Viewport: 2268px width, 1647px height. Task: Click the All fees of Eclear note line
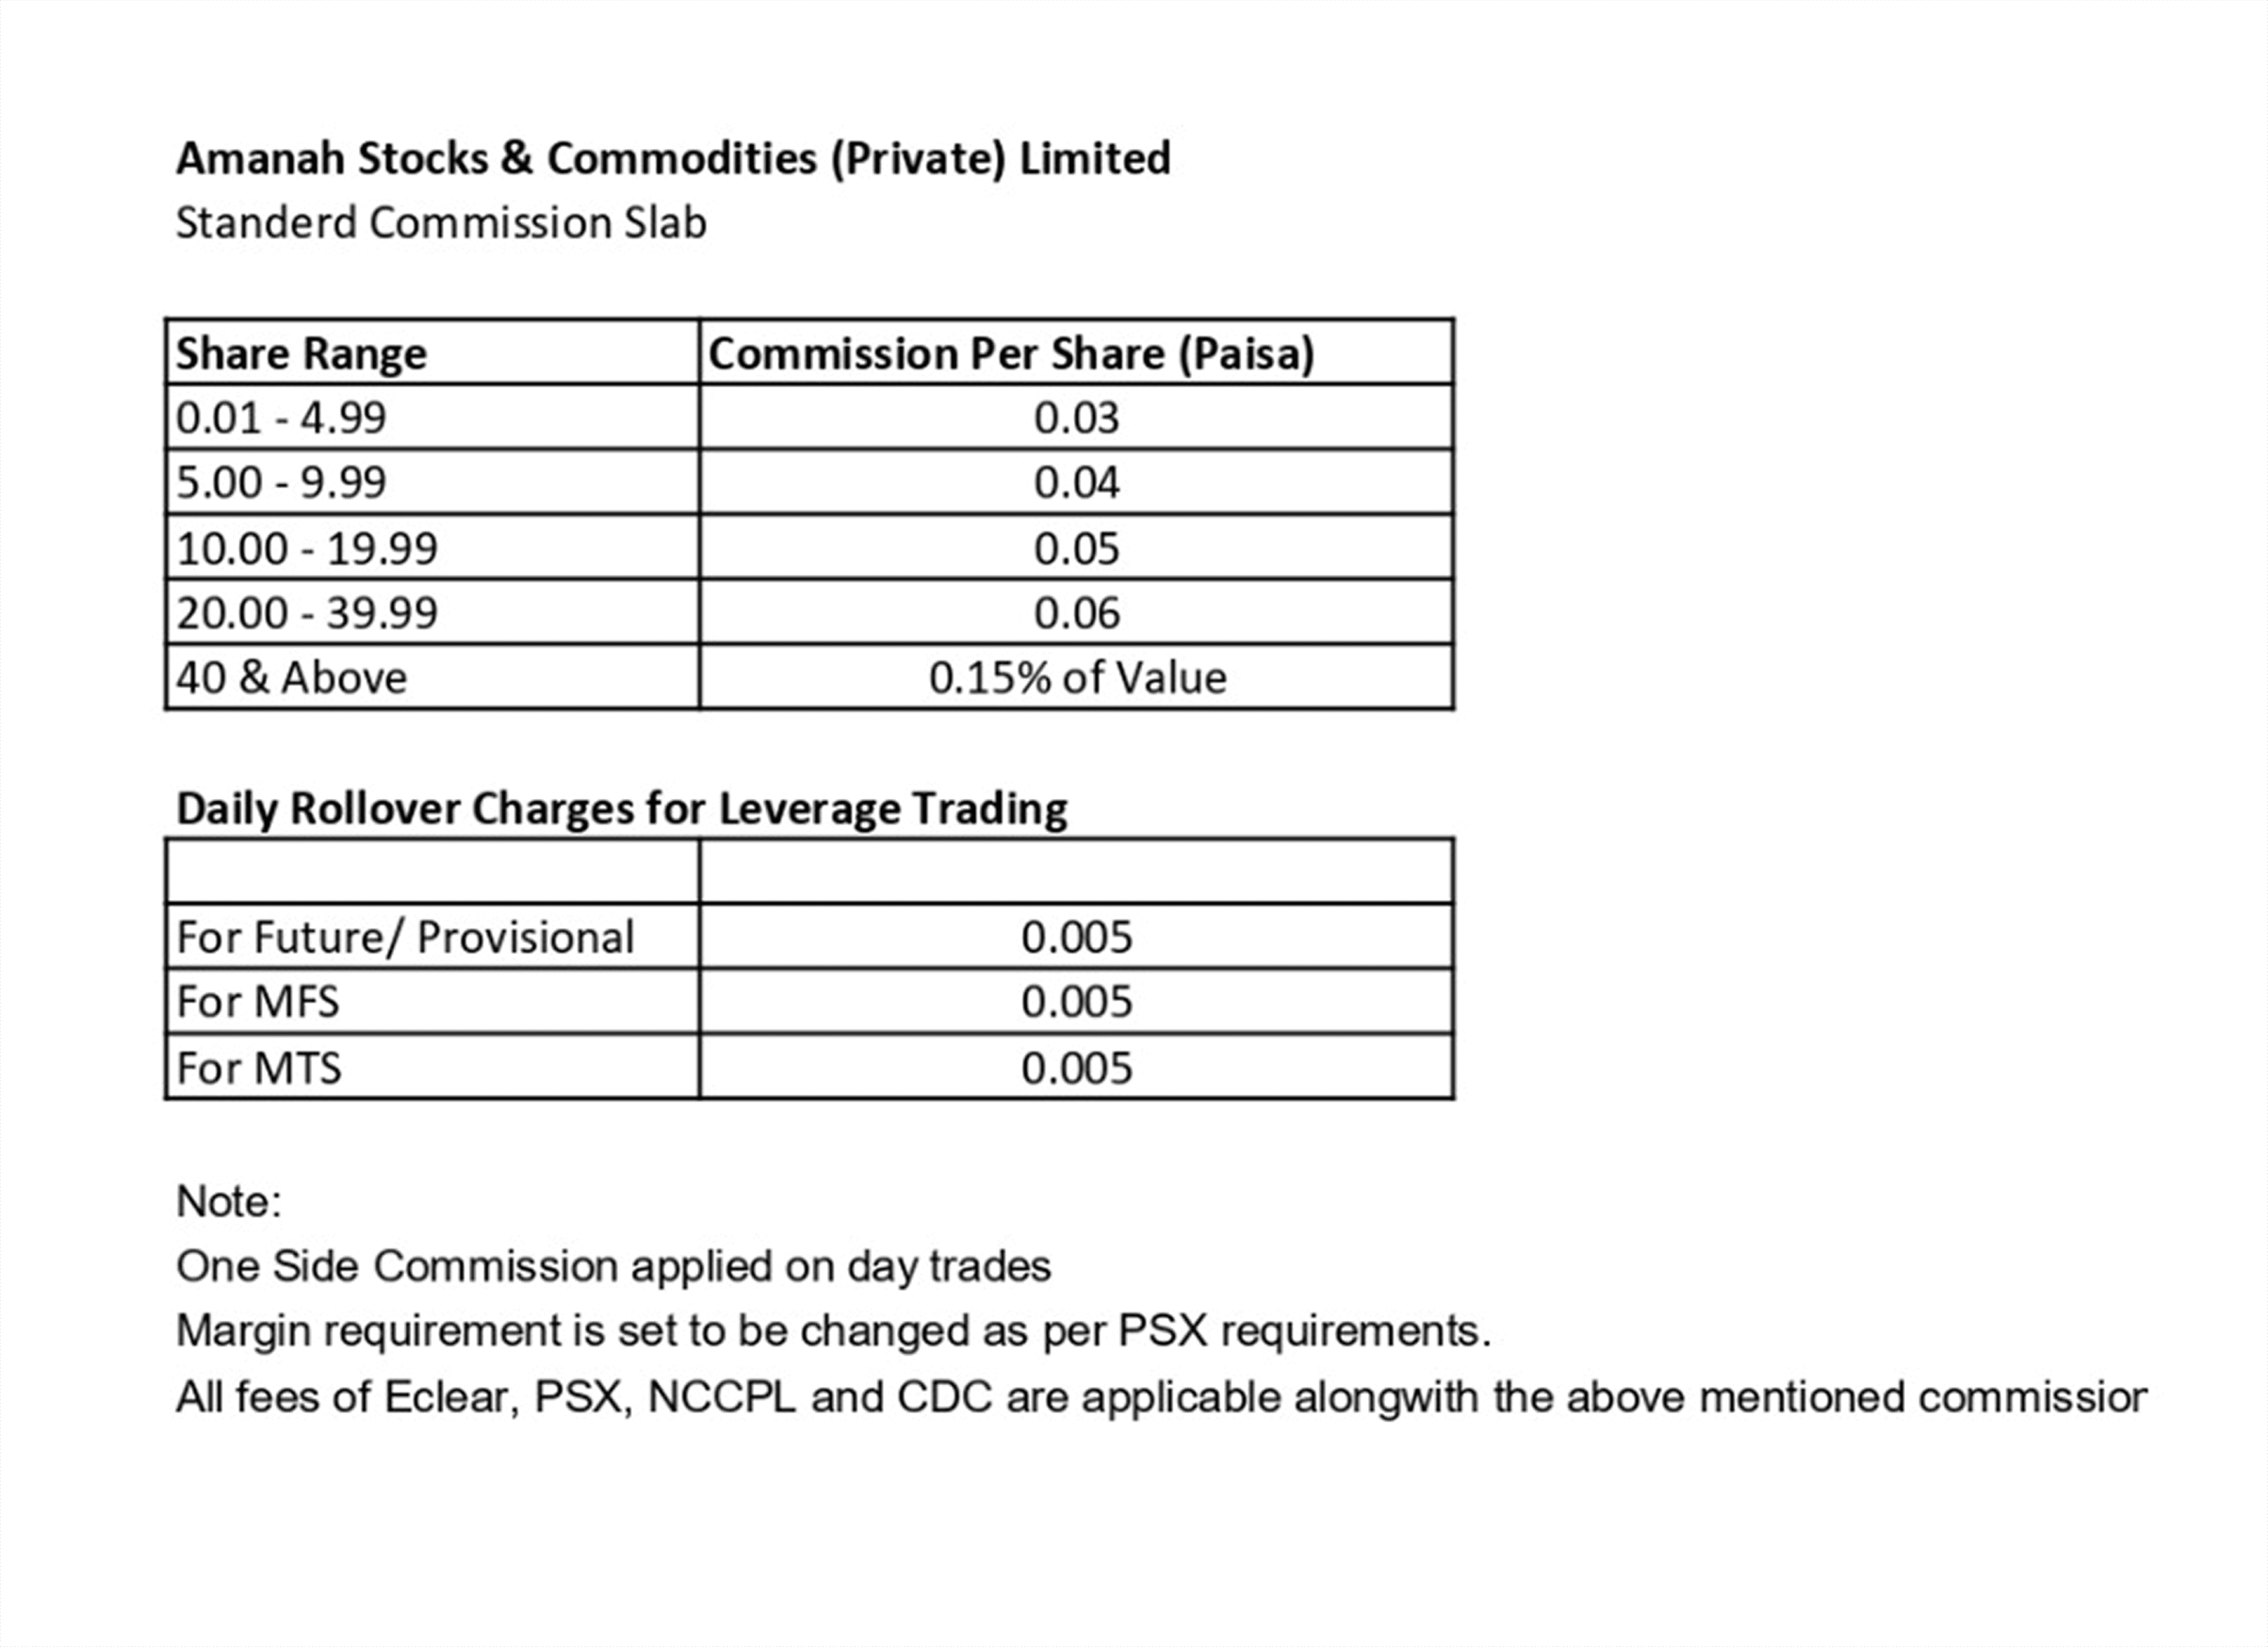(x=1160, y=1397)
